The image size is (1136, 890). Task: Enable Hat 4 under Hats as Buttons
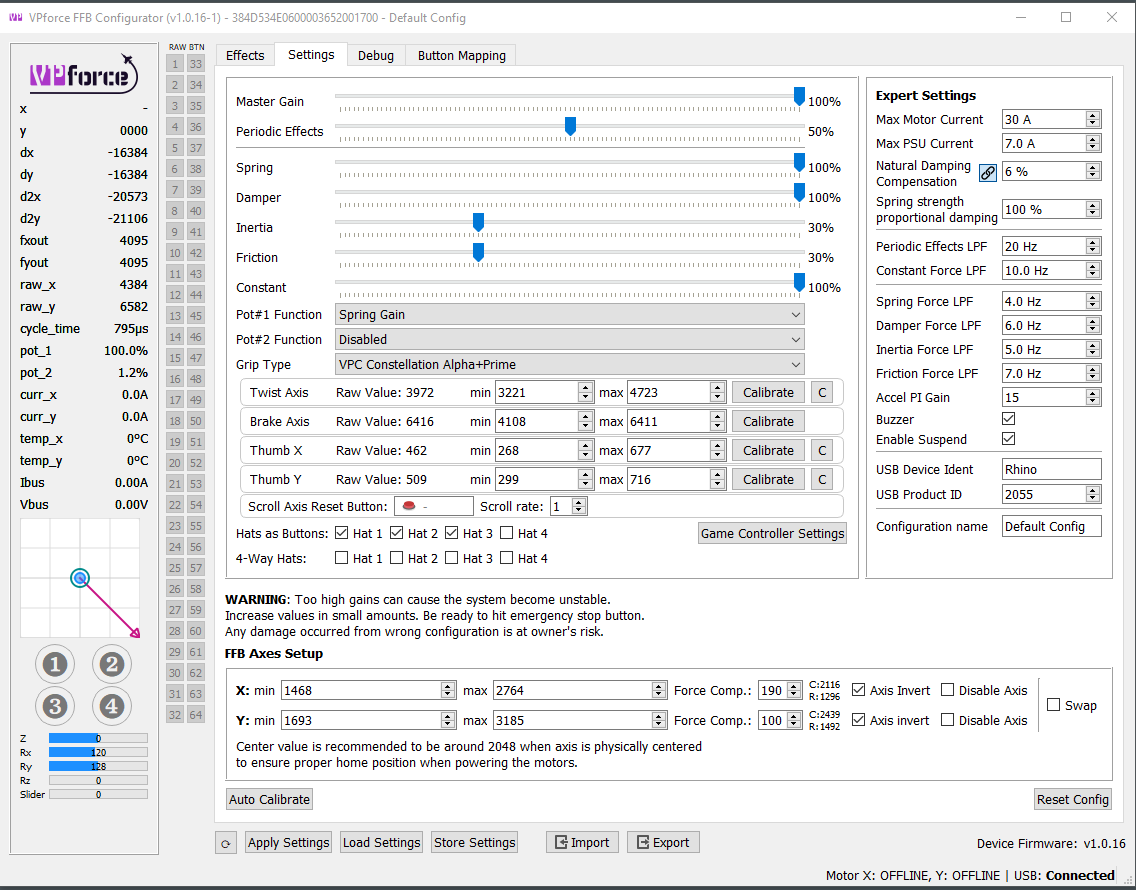505,532
